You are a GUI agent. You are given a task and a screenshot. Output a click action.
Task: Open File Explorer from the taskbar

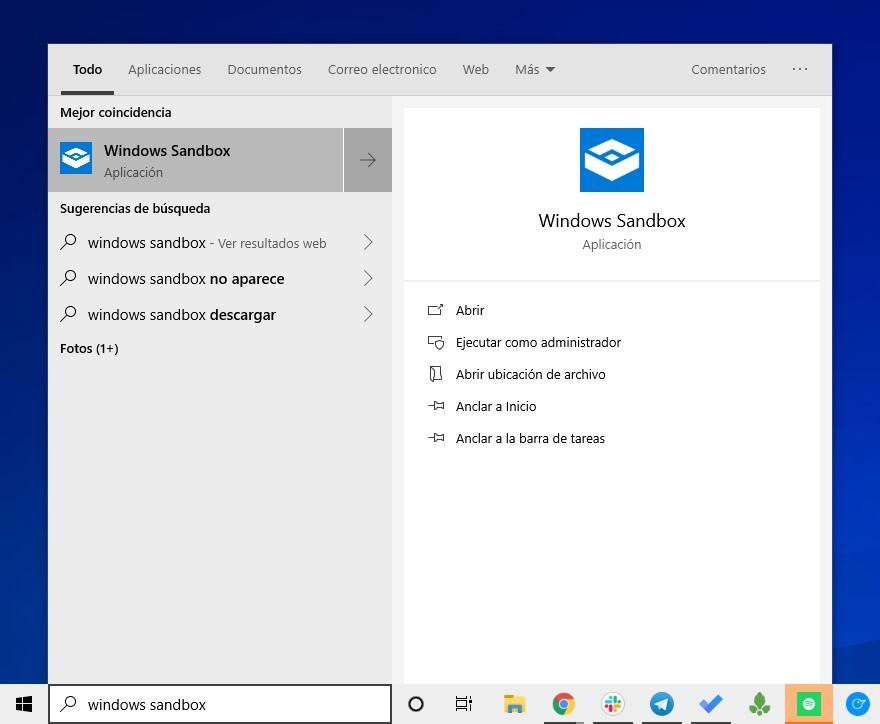coord(514,704)
